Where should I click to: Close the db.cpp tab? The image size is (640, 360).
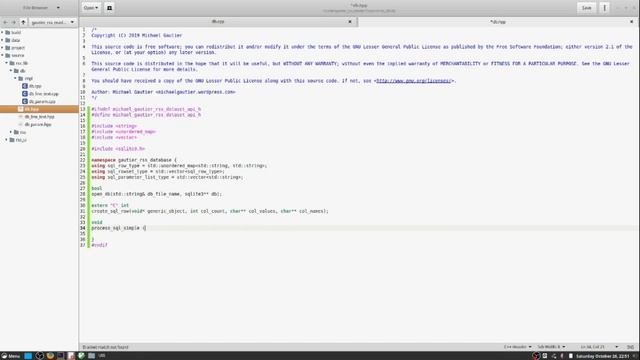[x=350, y=22]
